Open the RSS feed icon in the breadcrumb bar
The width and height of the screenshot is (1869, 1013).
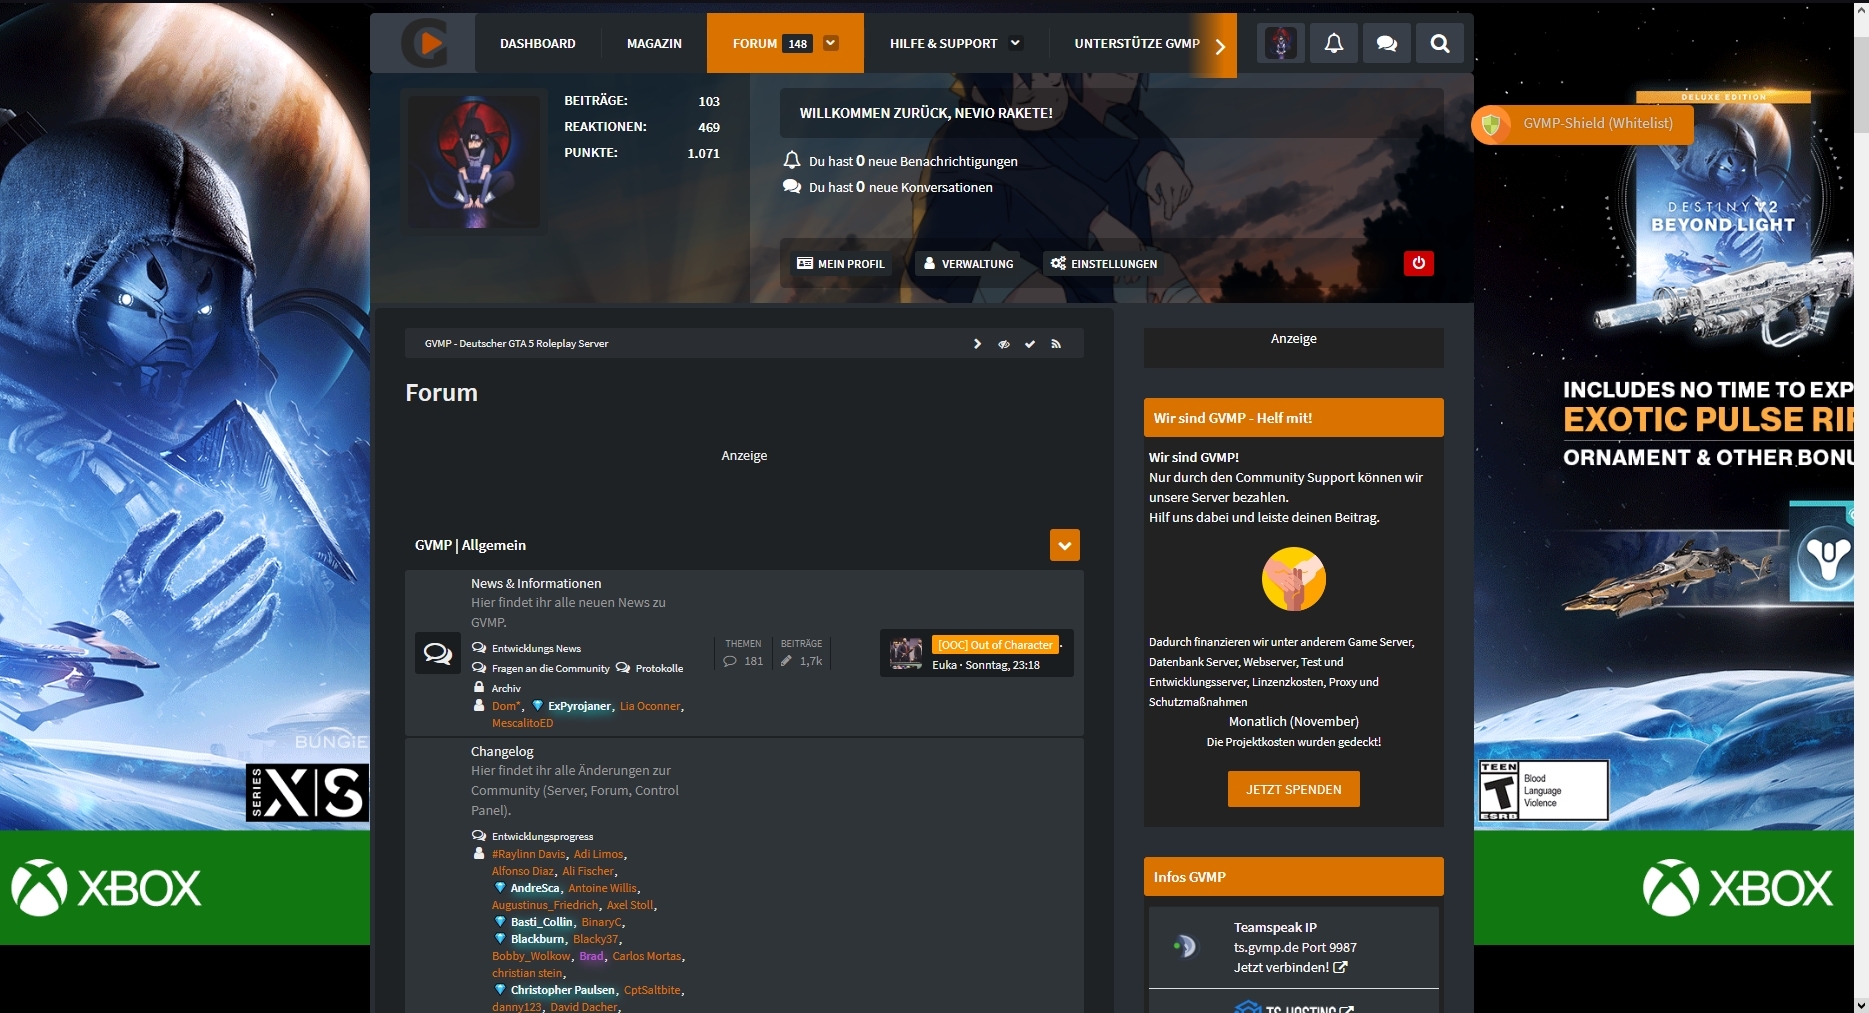[x=1056, y=344]
